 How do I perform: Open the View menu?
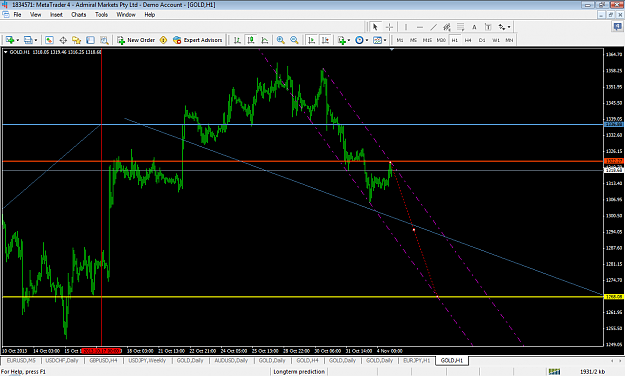(x=35, y=15)
